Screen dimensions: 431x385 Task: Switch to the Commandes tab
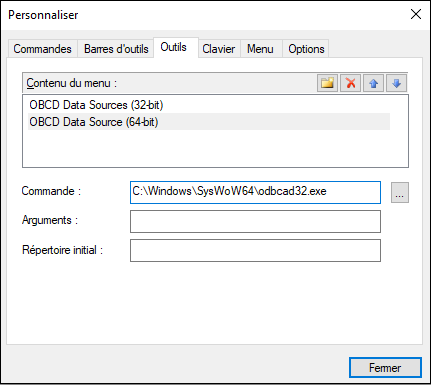tap(42, 49)
